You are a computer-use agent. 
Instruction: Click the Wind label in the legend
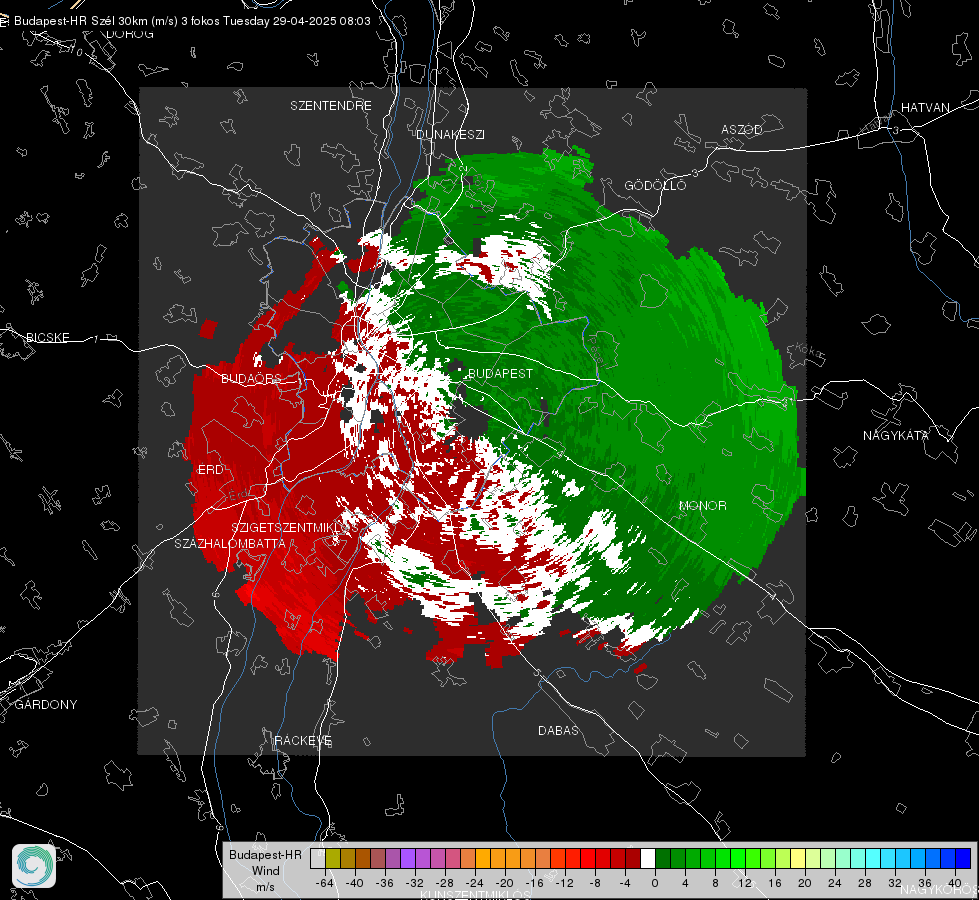pos(265,871)
